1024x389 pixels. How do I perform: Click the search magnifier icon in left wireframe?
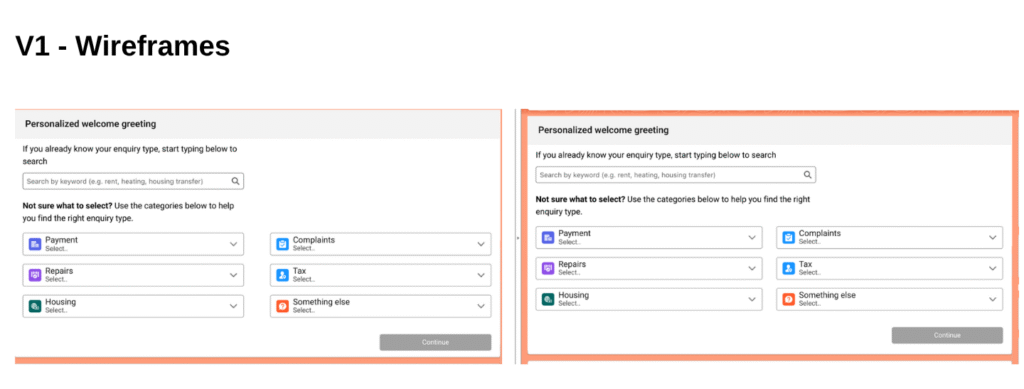point(235,181)
